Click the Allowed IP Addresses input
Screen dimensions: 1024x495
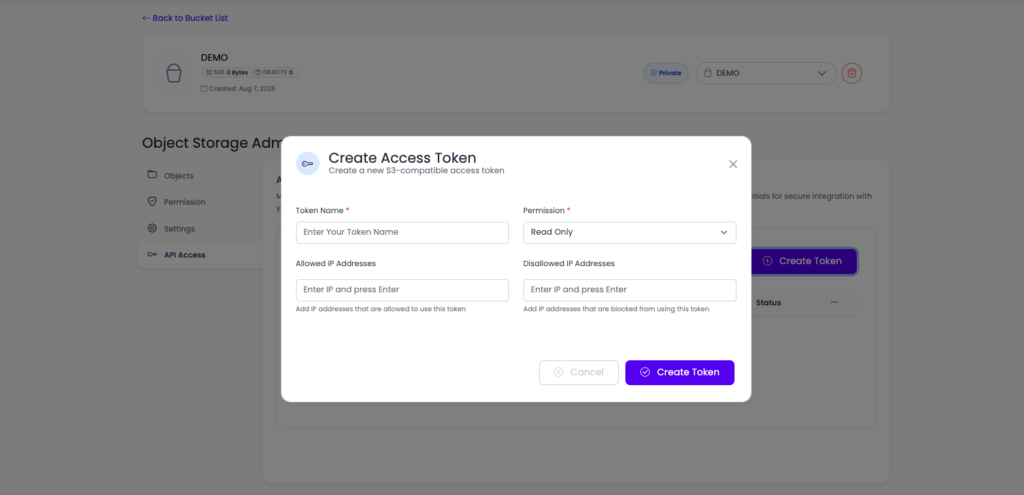coord(402,290)
